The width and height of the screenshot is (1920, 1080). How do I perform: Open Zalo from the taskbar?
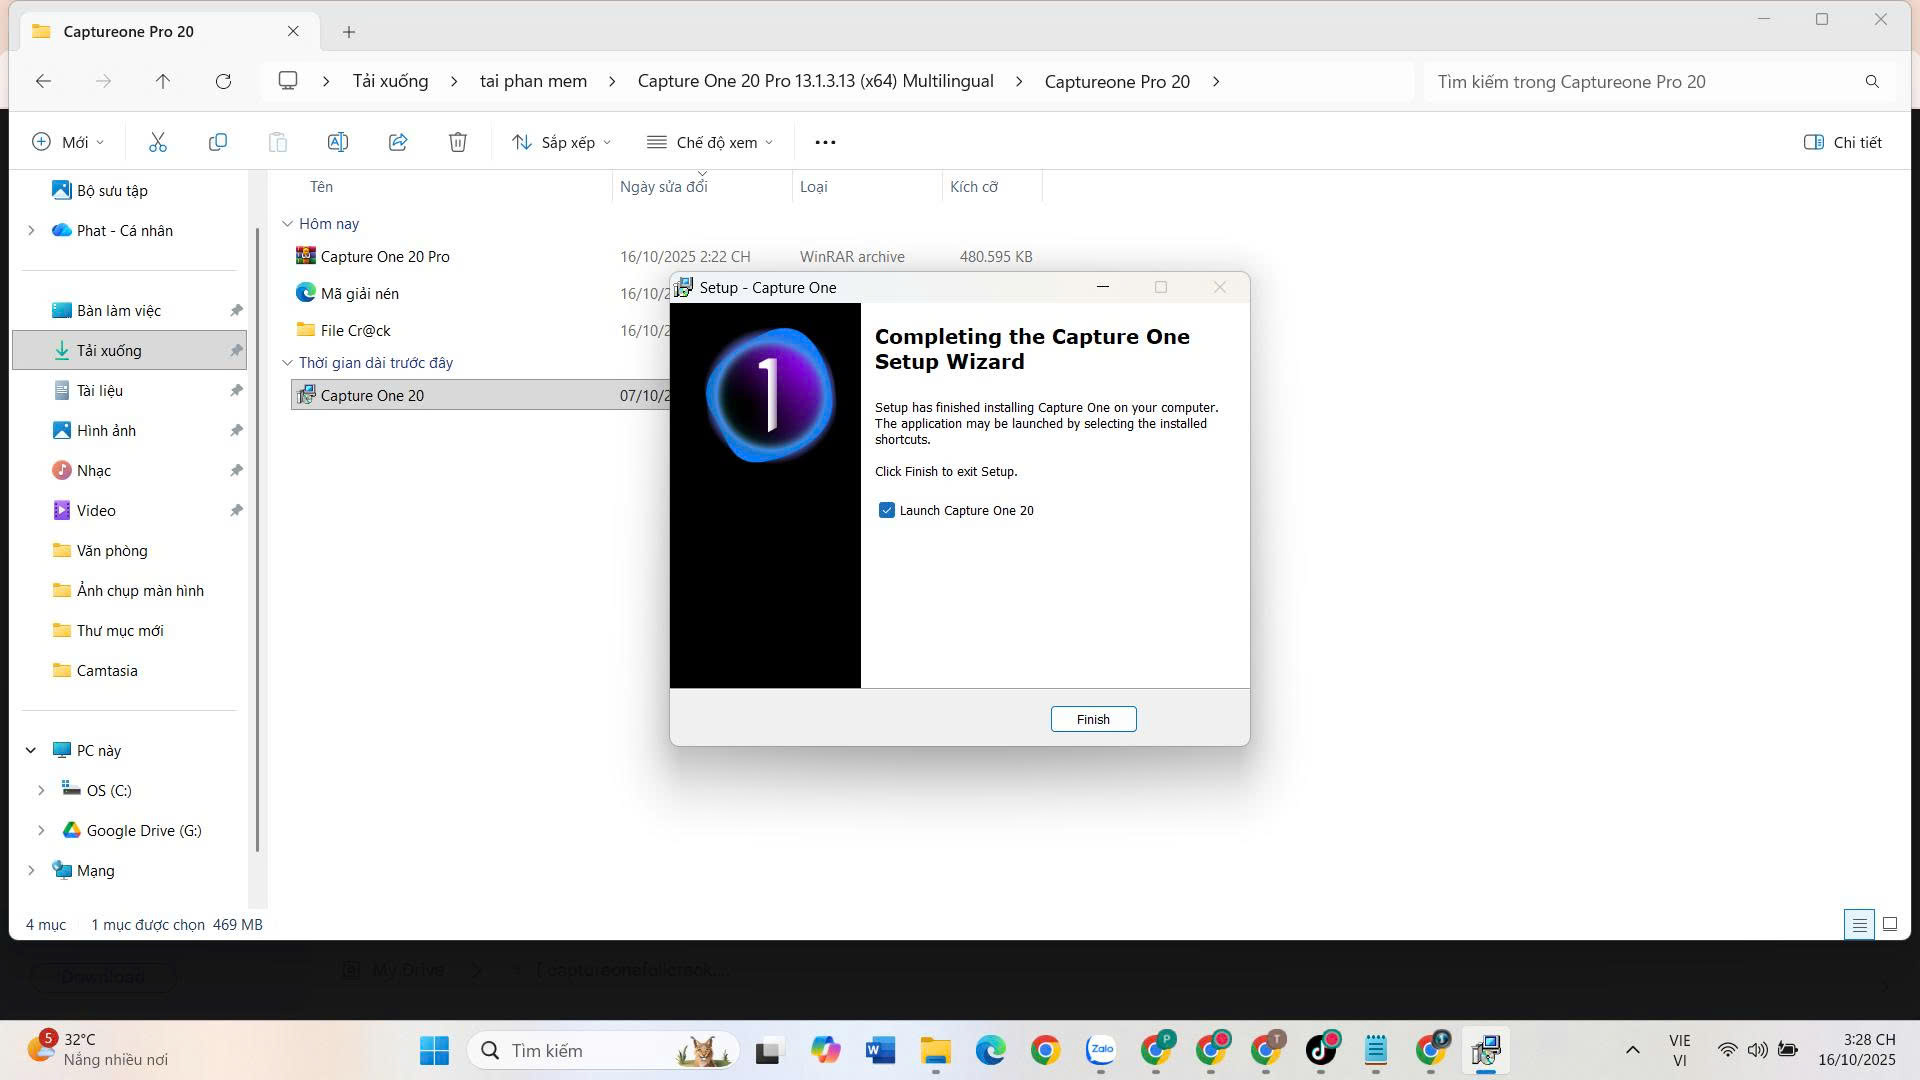[1101, 1050]
